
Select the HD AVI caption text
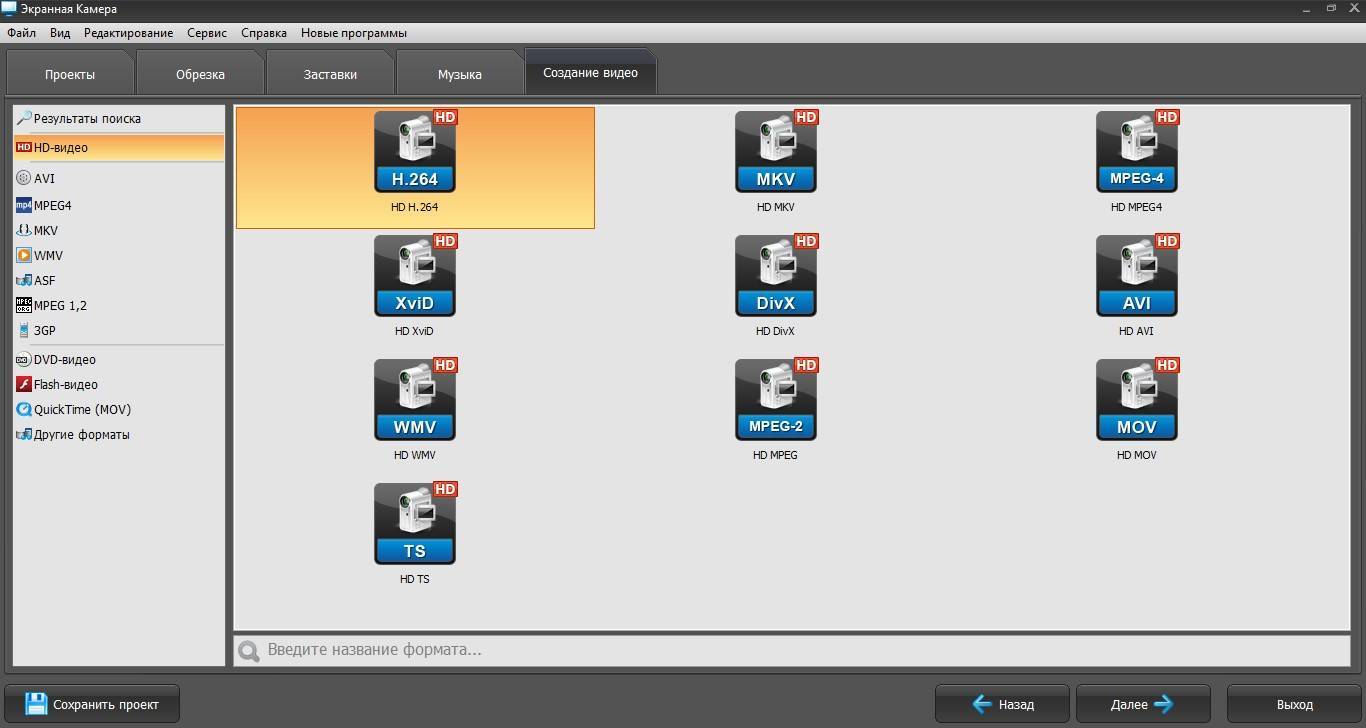[x=1137, y=331]
